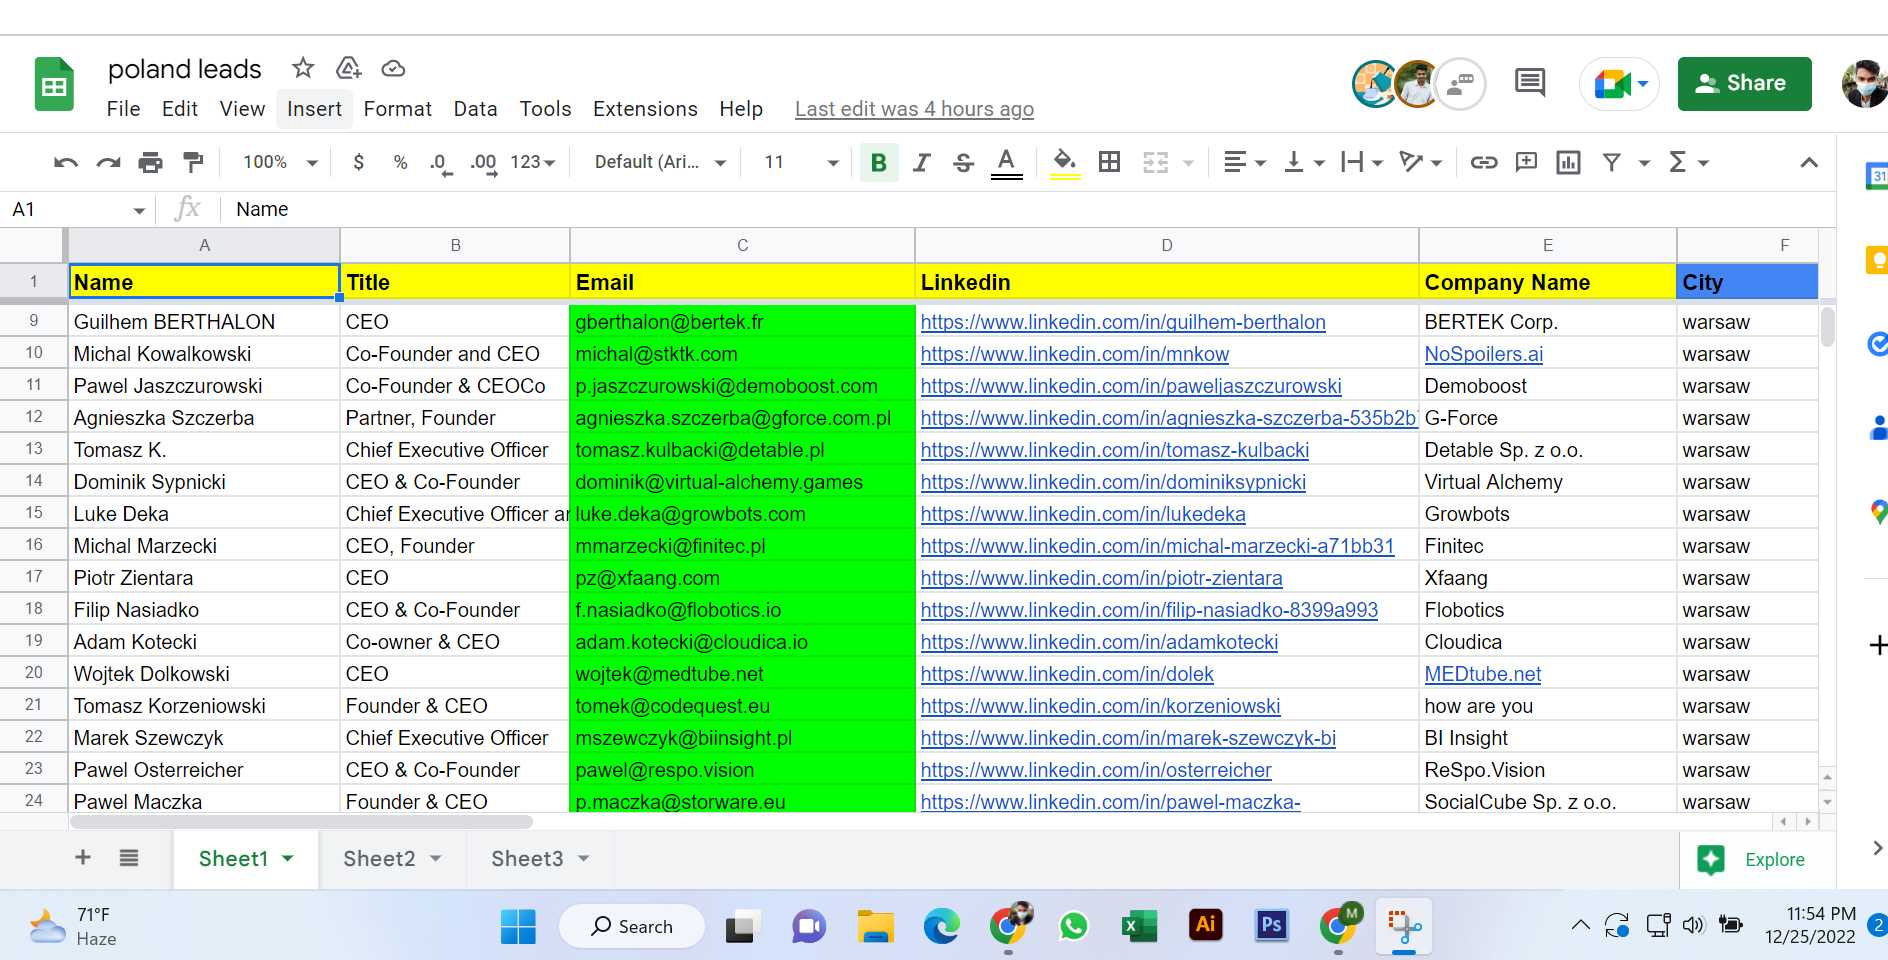Hide the menus with up chevron
This screenshot has width=1888, height=960.
[1809, 162]
